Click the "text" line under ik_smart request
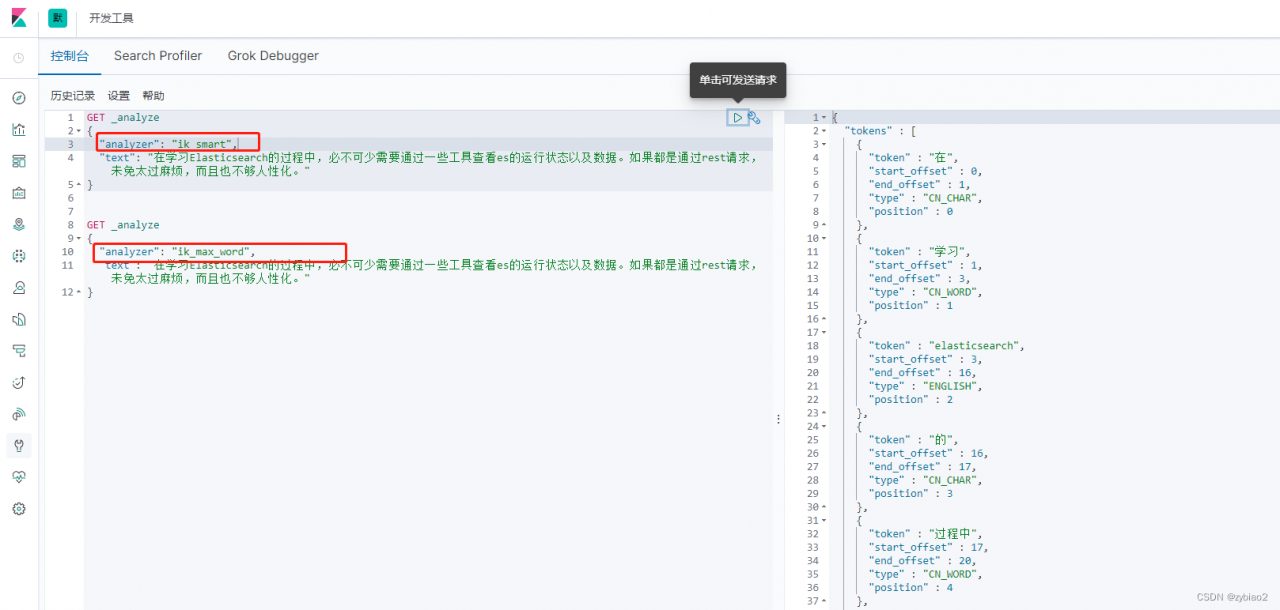This screenshot has height=610, width=1280. tap(428, 158)
